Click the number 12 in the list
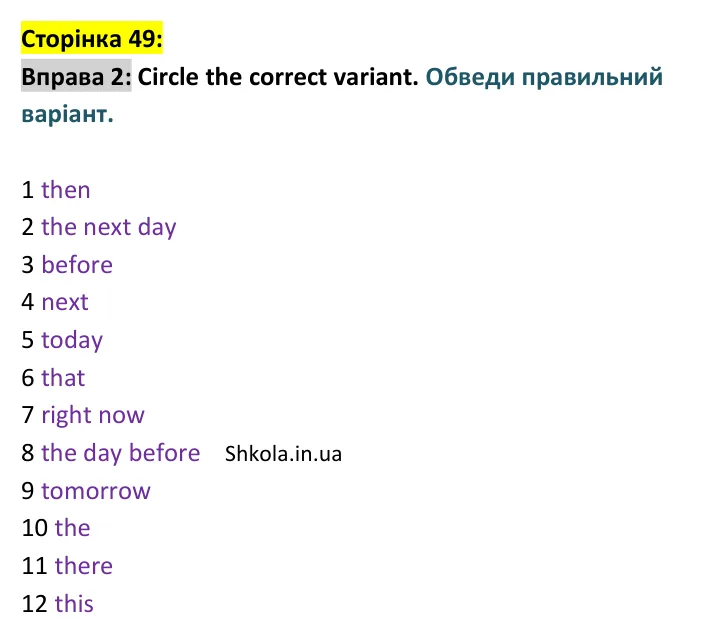Image resolution: width=702 pixels, height=639 pixels. click(x=34, y=604)
